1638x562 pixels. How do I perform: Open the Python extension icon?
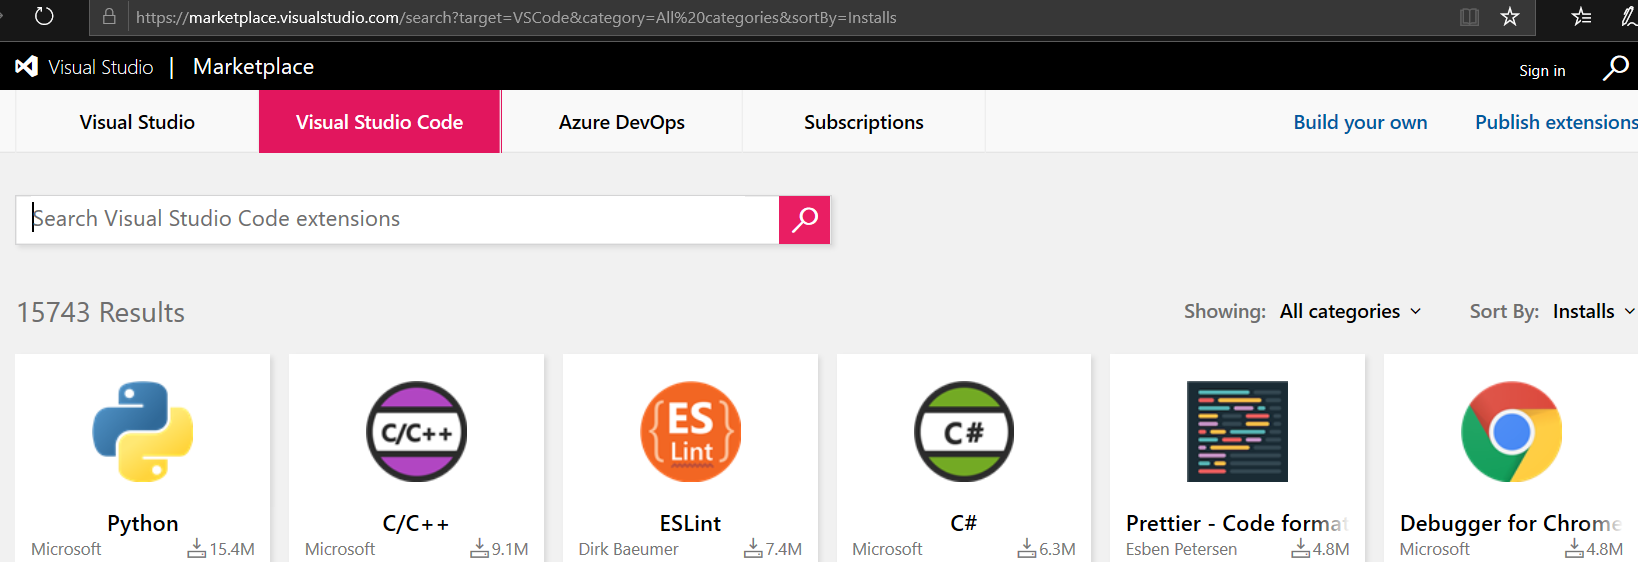143,431
